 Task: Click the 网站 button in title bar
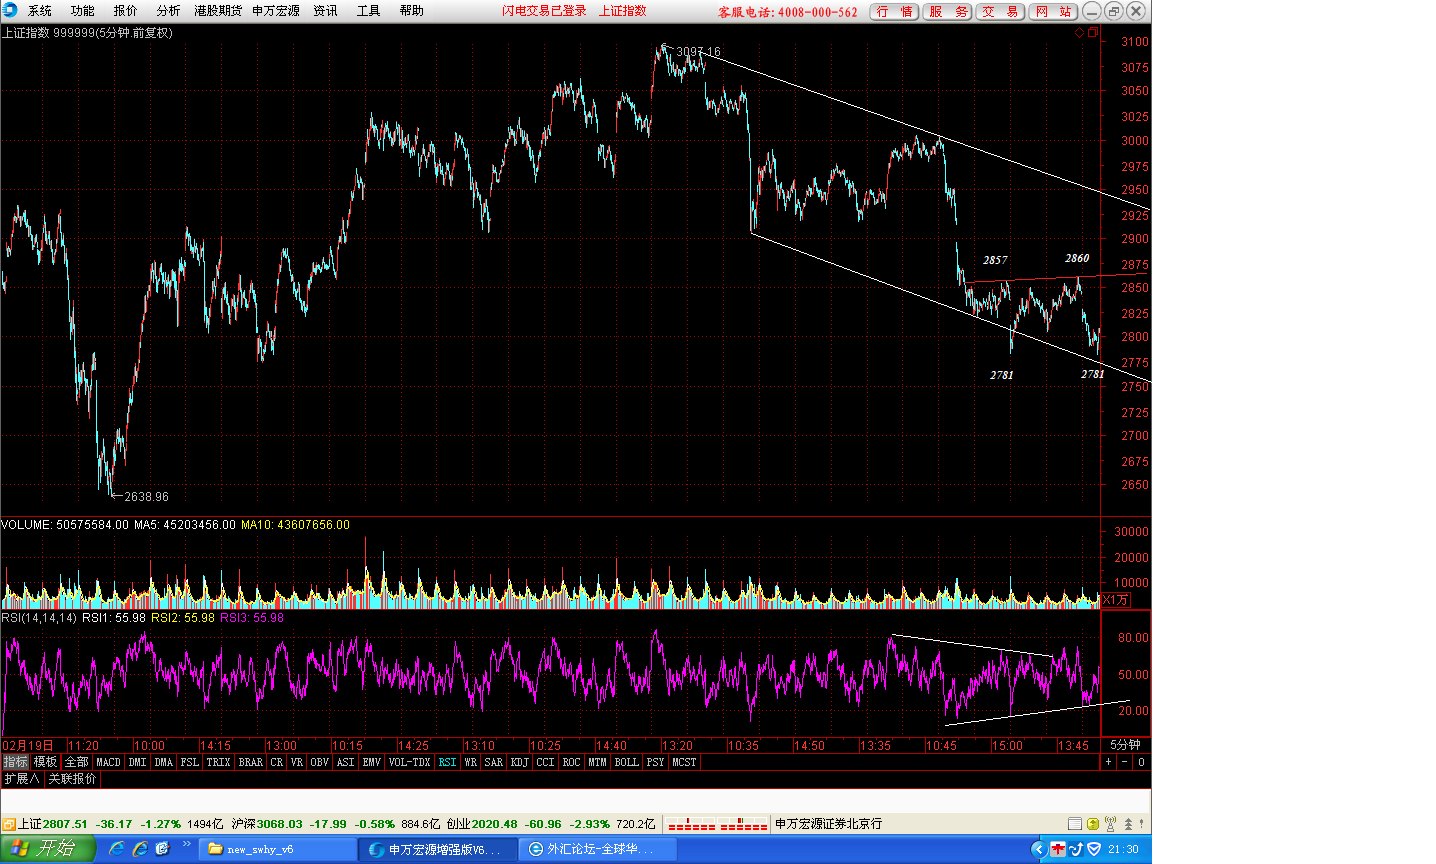[x=1054, y=11]
